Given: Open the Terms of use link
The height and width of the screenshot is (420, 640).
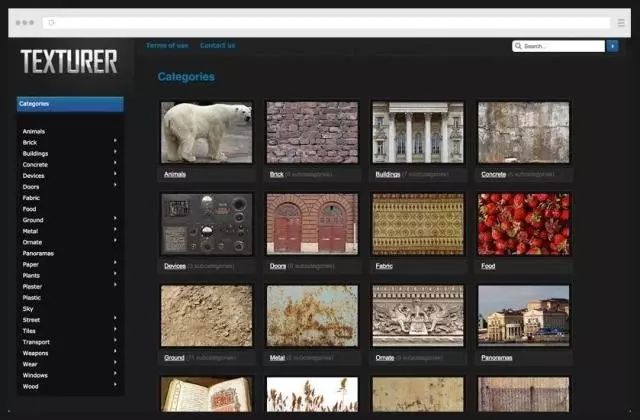Looking at the screenshot, I should coord(167,45).
